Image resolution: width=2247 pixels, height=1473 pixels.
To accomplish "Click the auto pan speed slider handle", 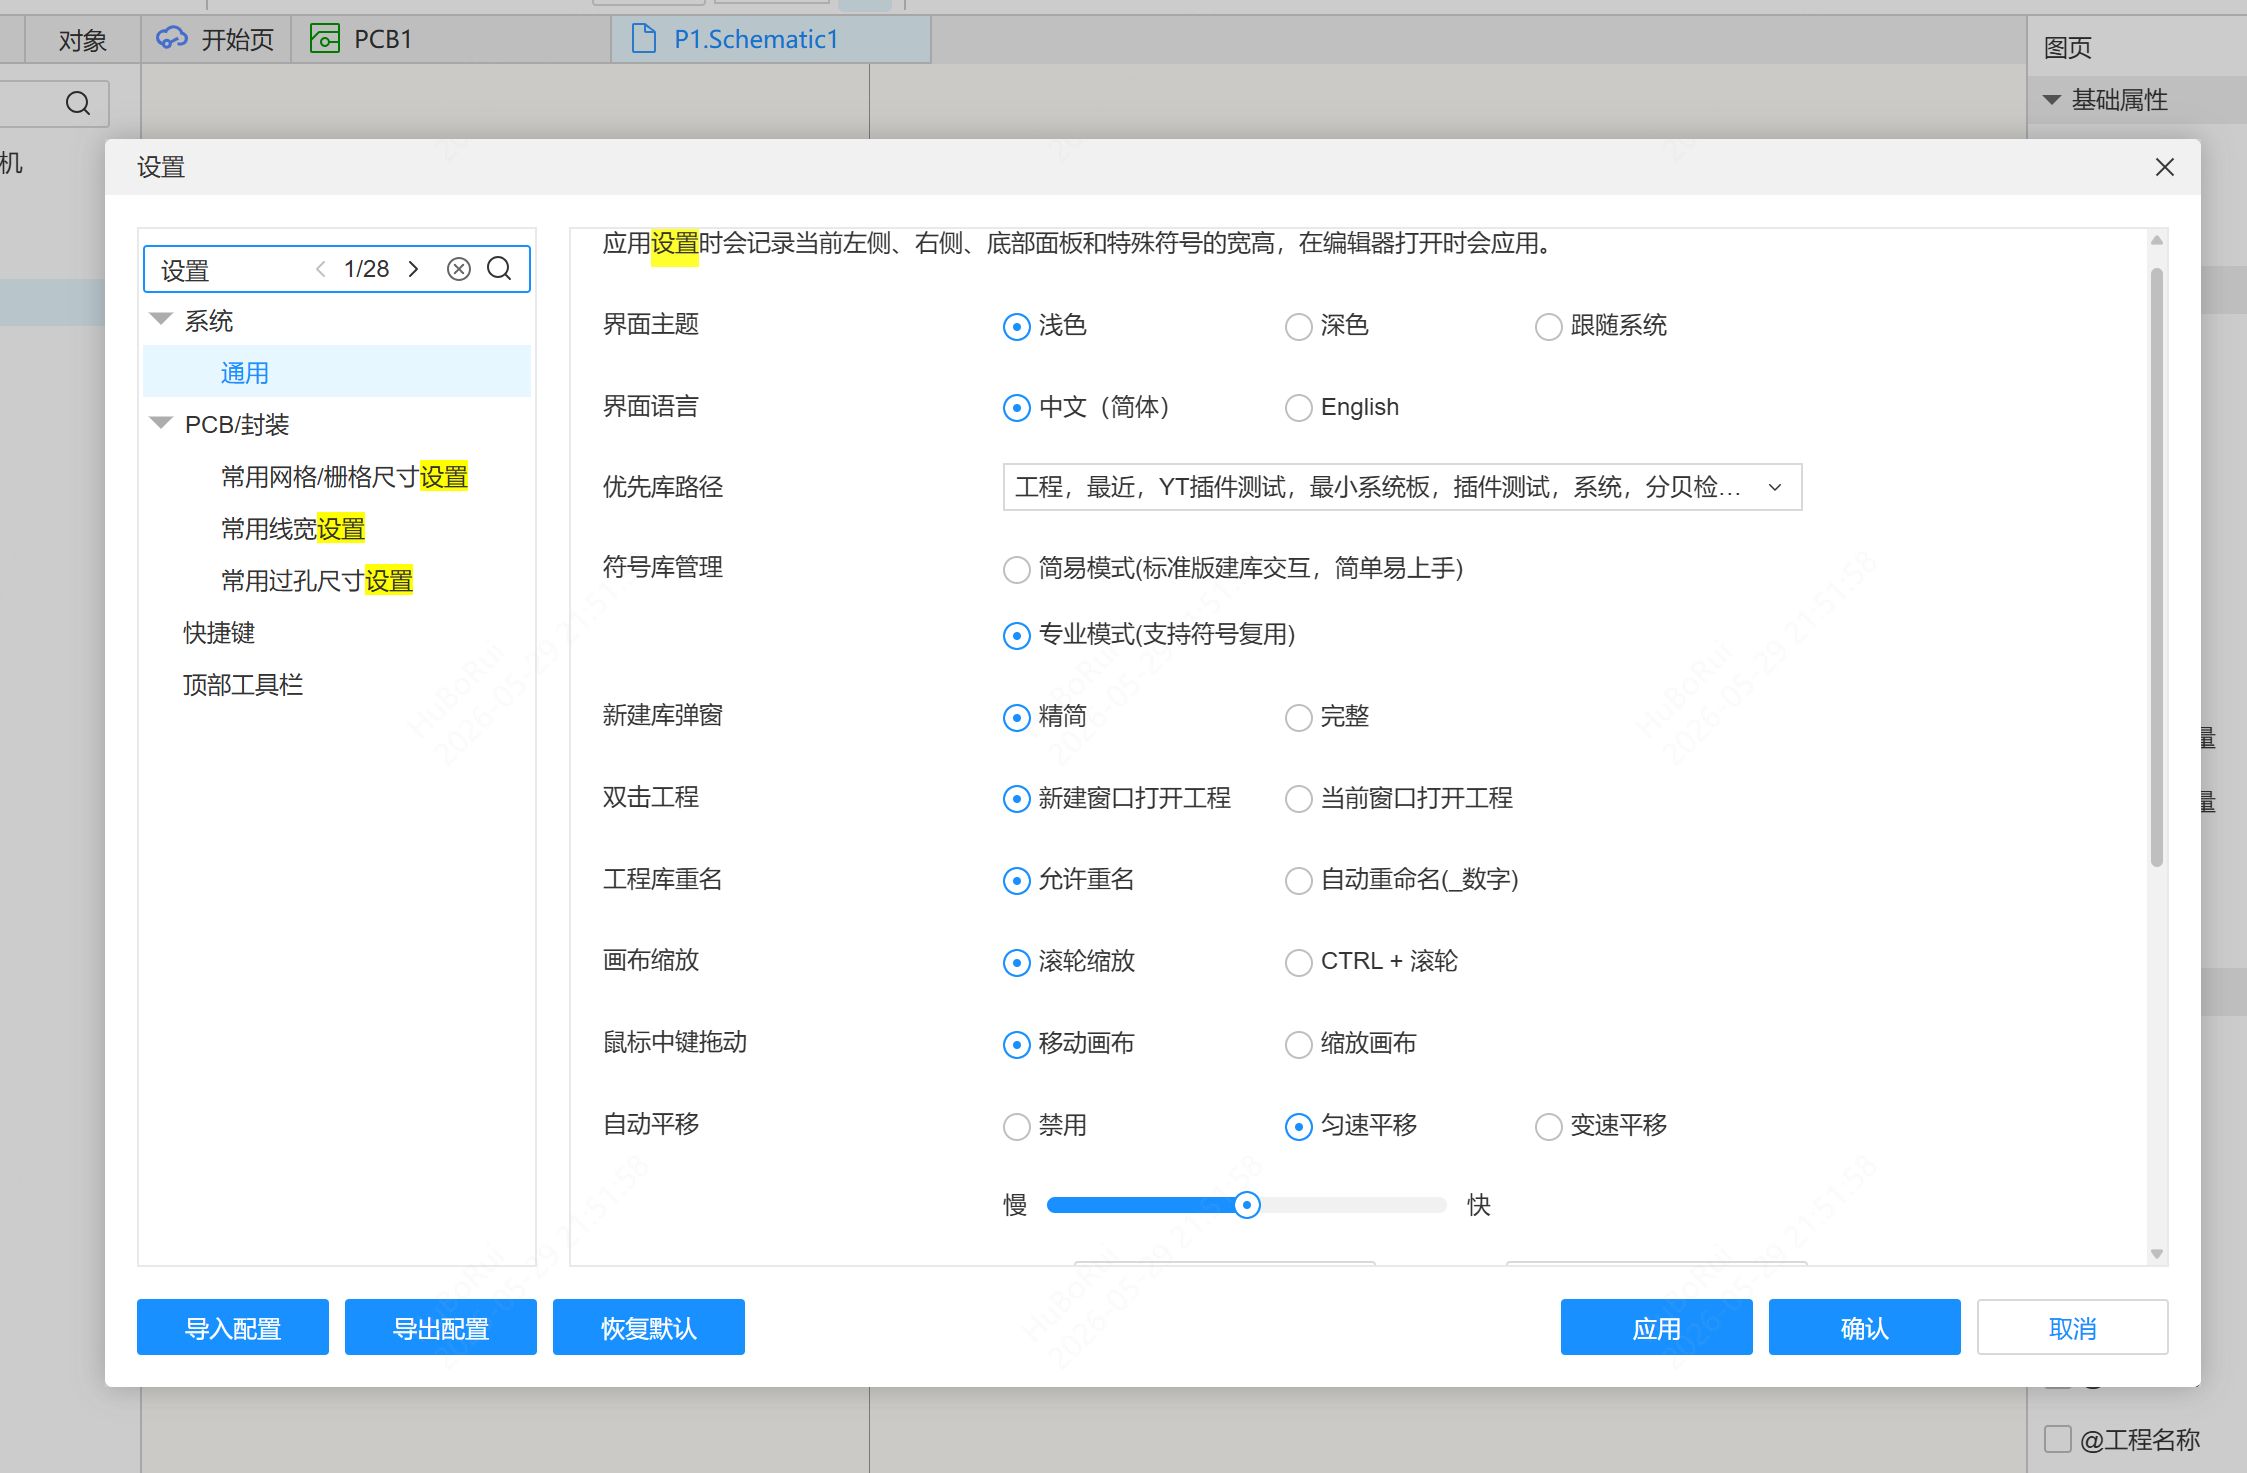I will point(1247,1205).
